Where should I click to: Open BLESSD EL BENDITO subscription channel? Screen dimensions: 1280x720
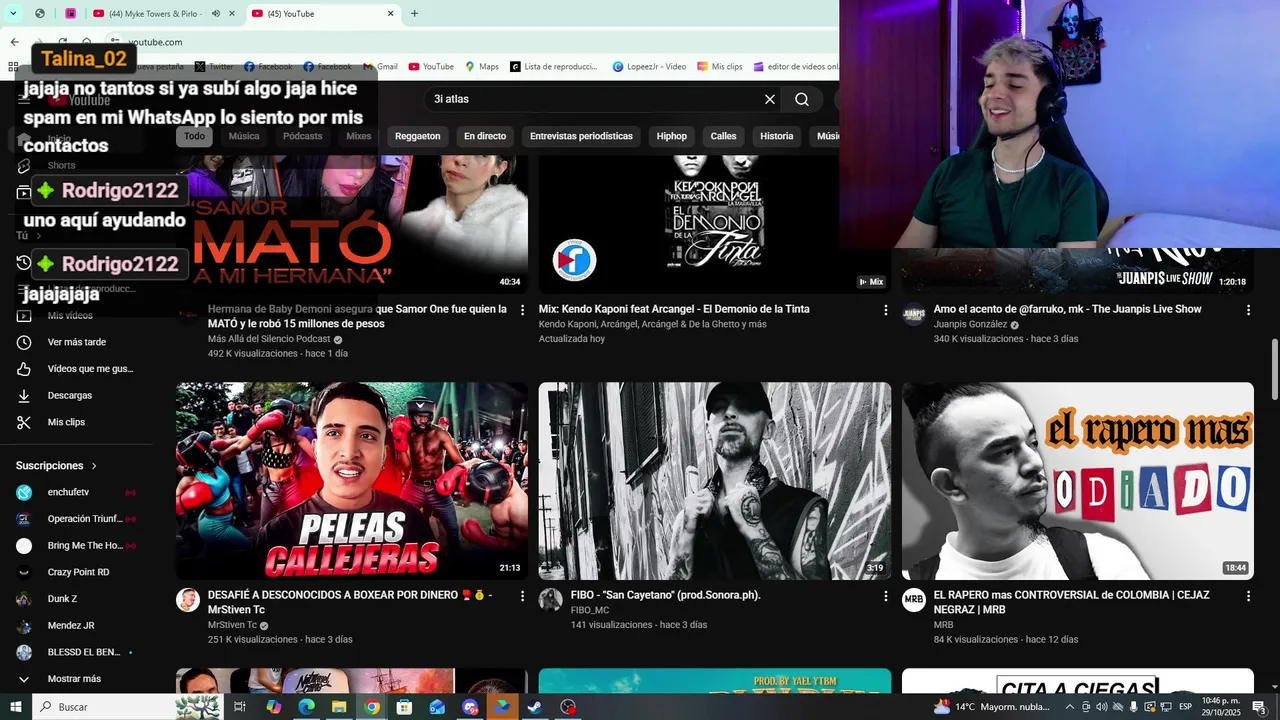tap(84, 652)
